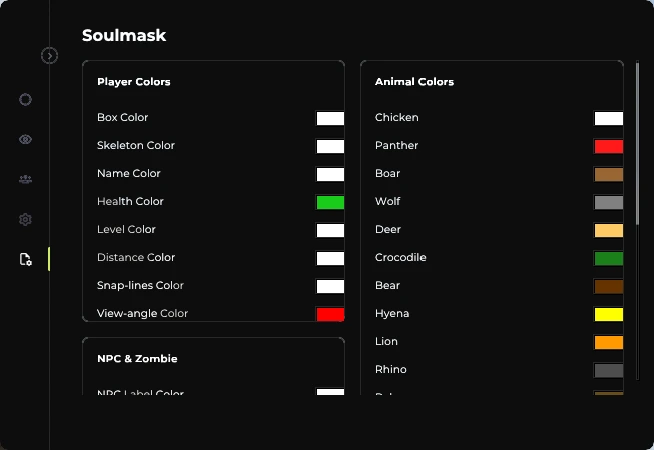Click the Skeleton Color label
The image size is (654, 450).
point(136,145)
